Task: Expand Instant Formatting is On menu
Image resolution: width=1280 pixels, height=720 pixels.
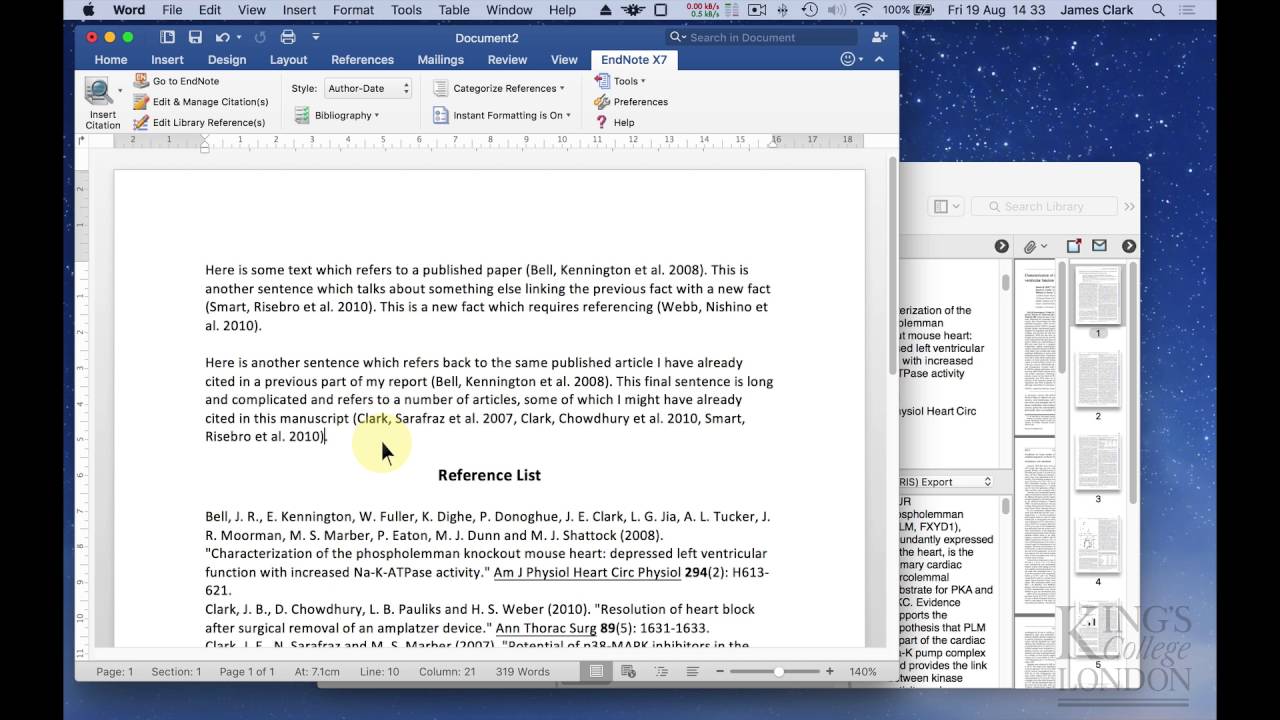Action: point(510,115)
